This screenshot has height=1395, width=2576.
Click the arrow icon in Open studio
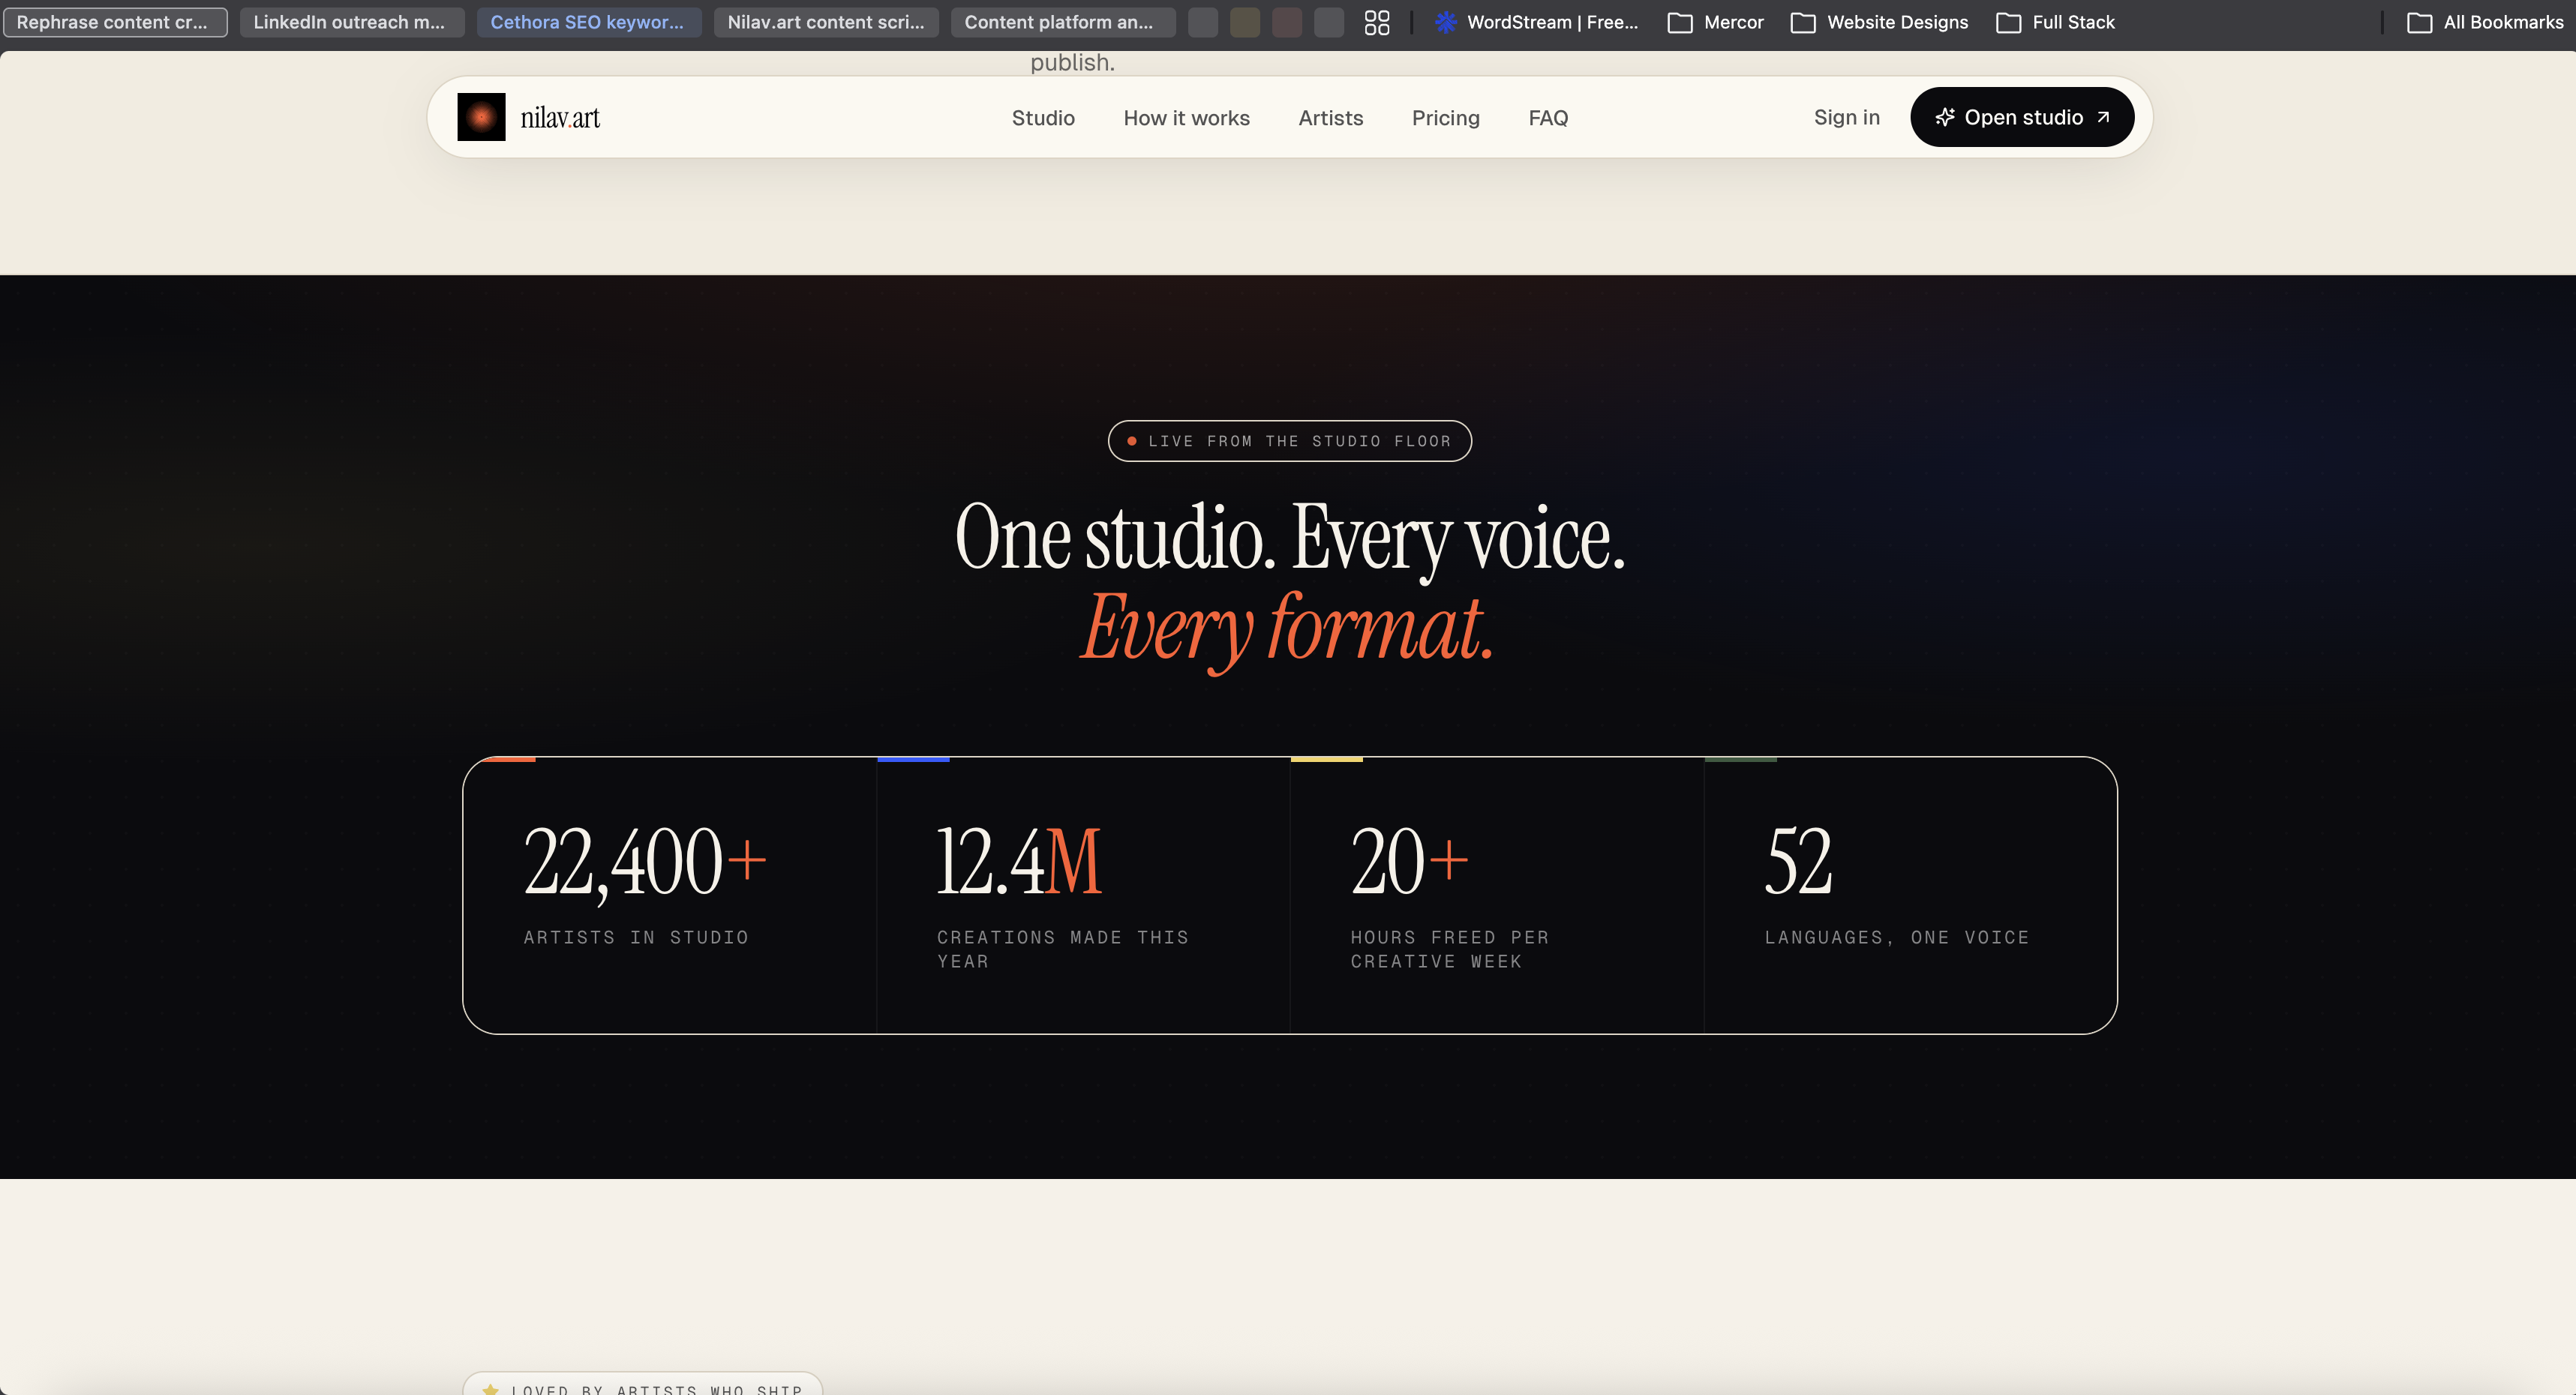(x=2103, y=117)
